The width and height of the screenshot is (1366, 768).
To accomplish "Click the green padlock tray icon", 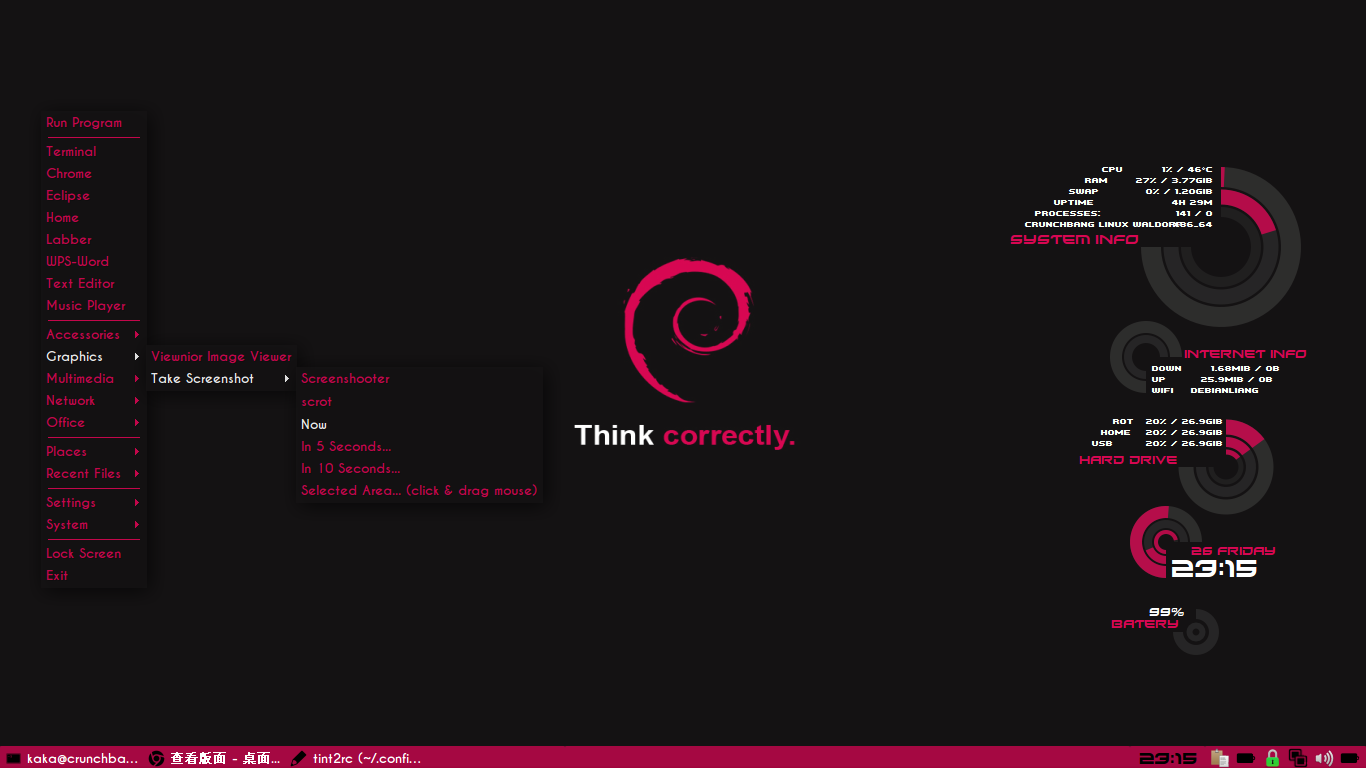I will 1272,758.
